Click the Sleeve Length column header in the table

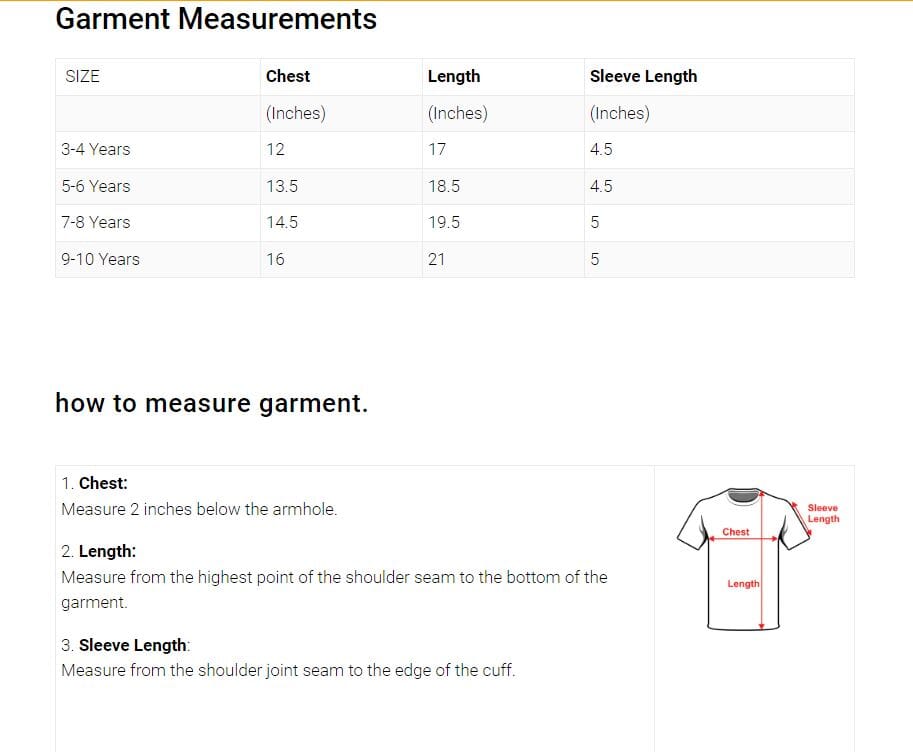pos(643,76)
